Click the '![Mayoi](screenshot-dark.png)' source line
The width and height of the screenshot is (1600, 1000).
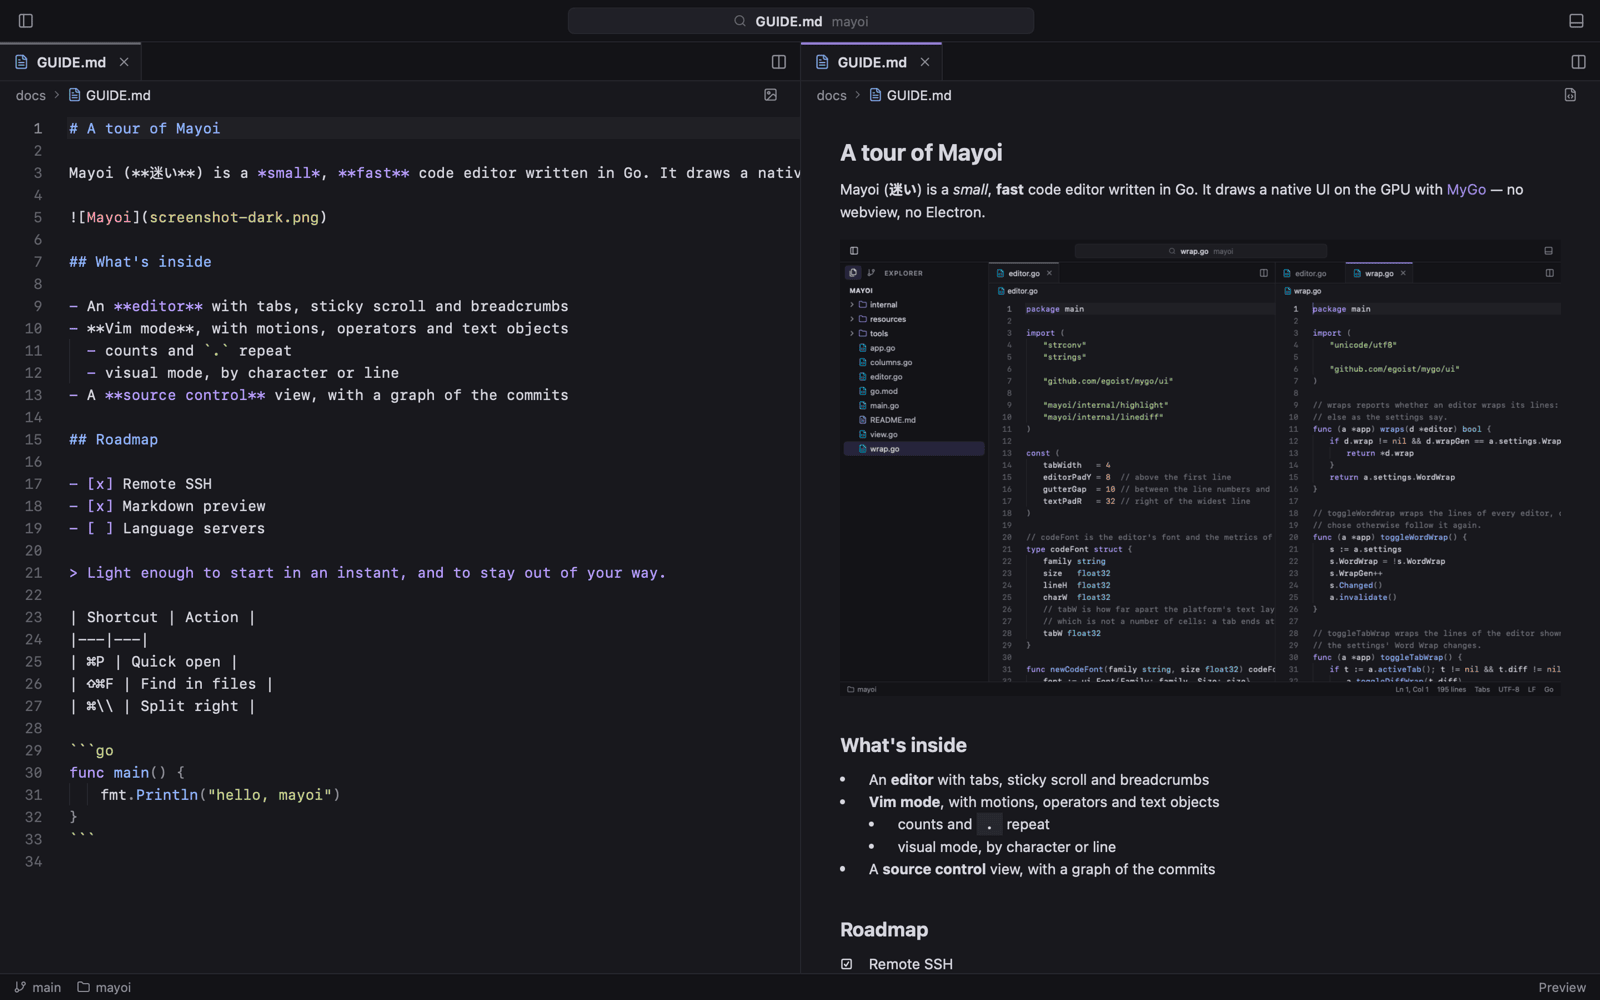198,217
